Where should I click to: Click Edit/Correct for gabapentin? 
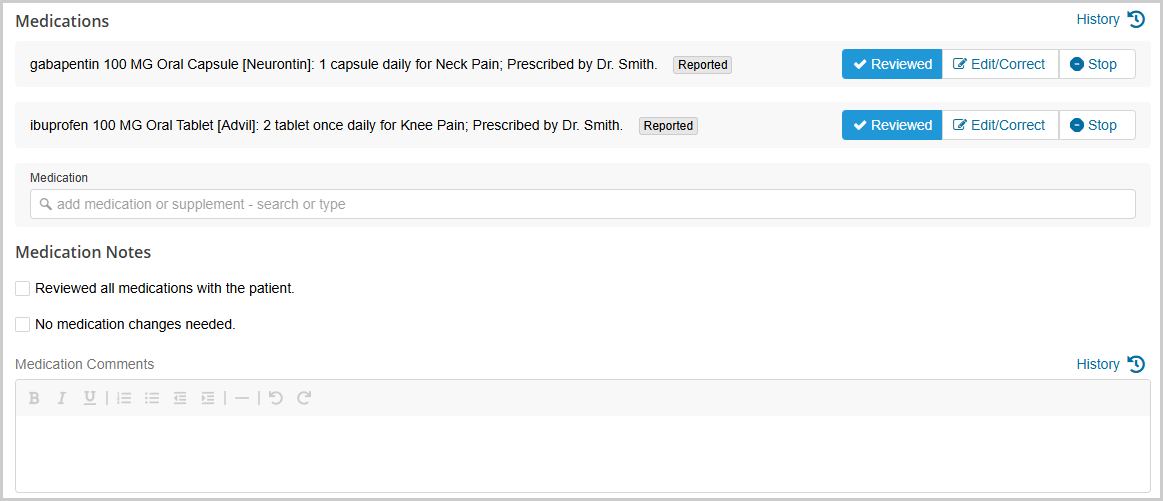click(x=1000, y=64)
